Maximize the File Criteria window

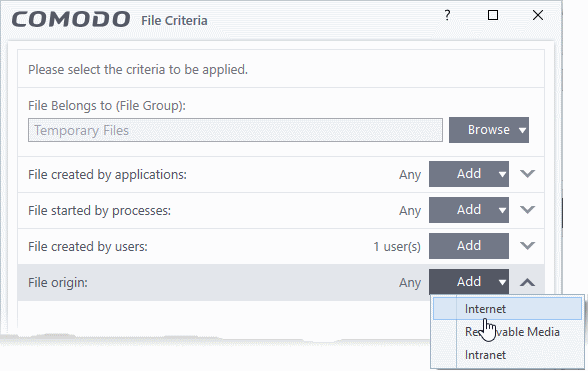pos(493,15)
